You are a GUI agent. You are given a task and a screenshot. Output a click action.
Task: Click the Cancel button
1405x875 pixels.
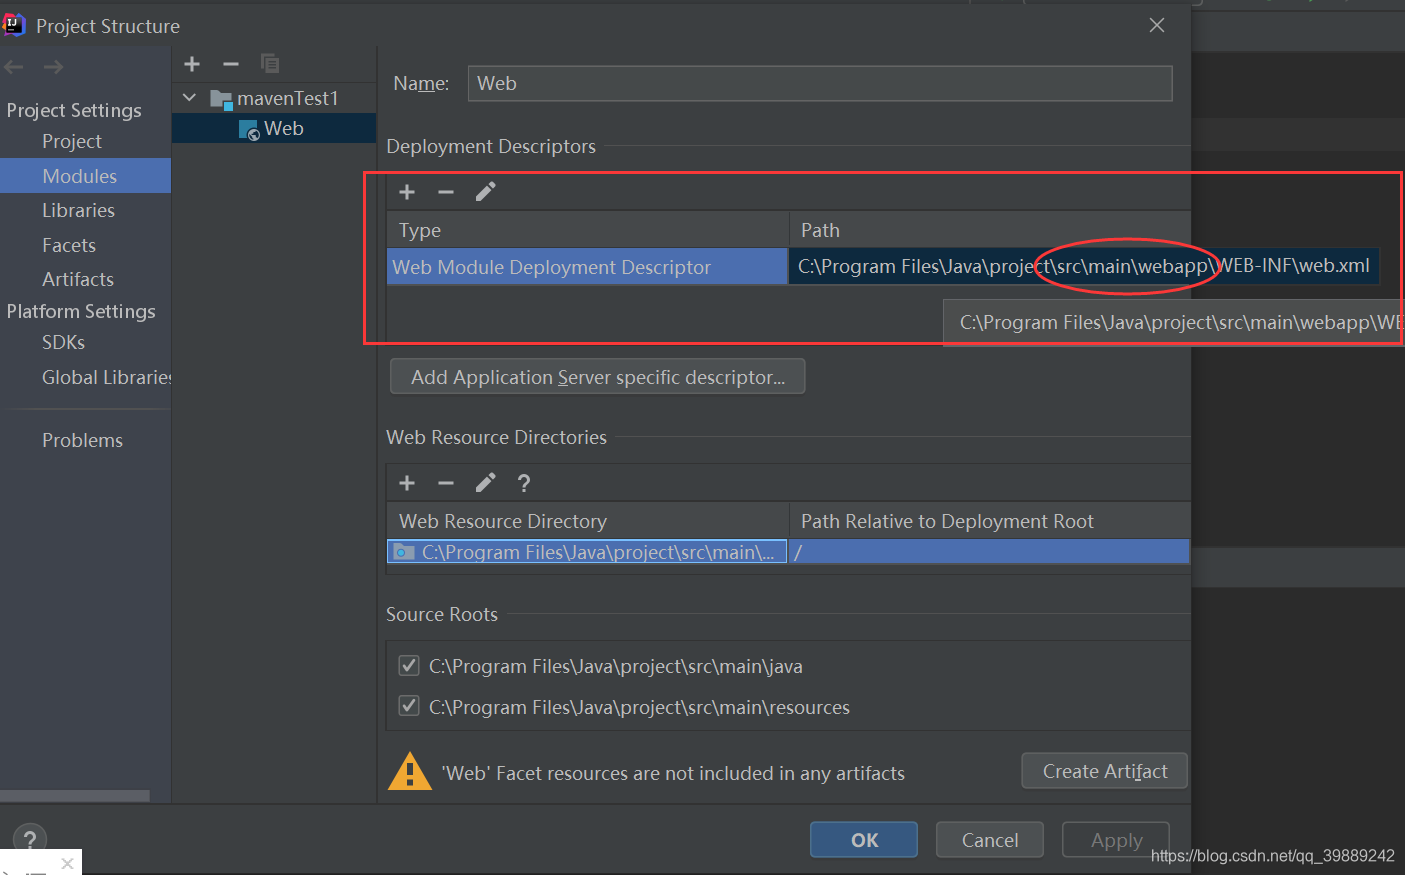point(990,840)
